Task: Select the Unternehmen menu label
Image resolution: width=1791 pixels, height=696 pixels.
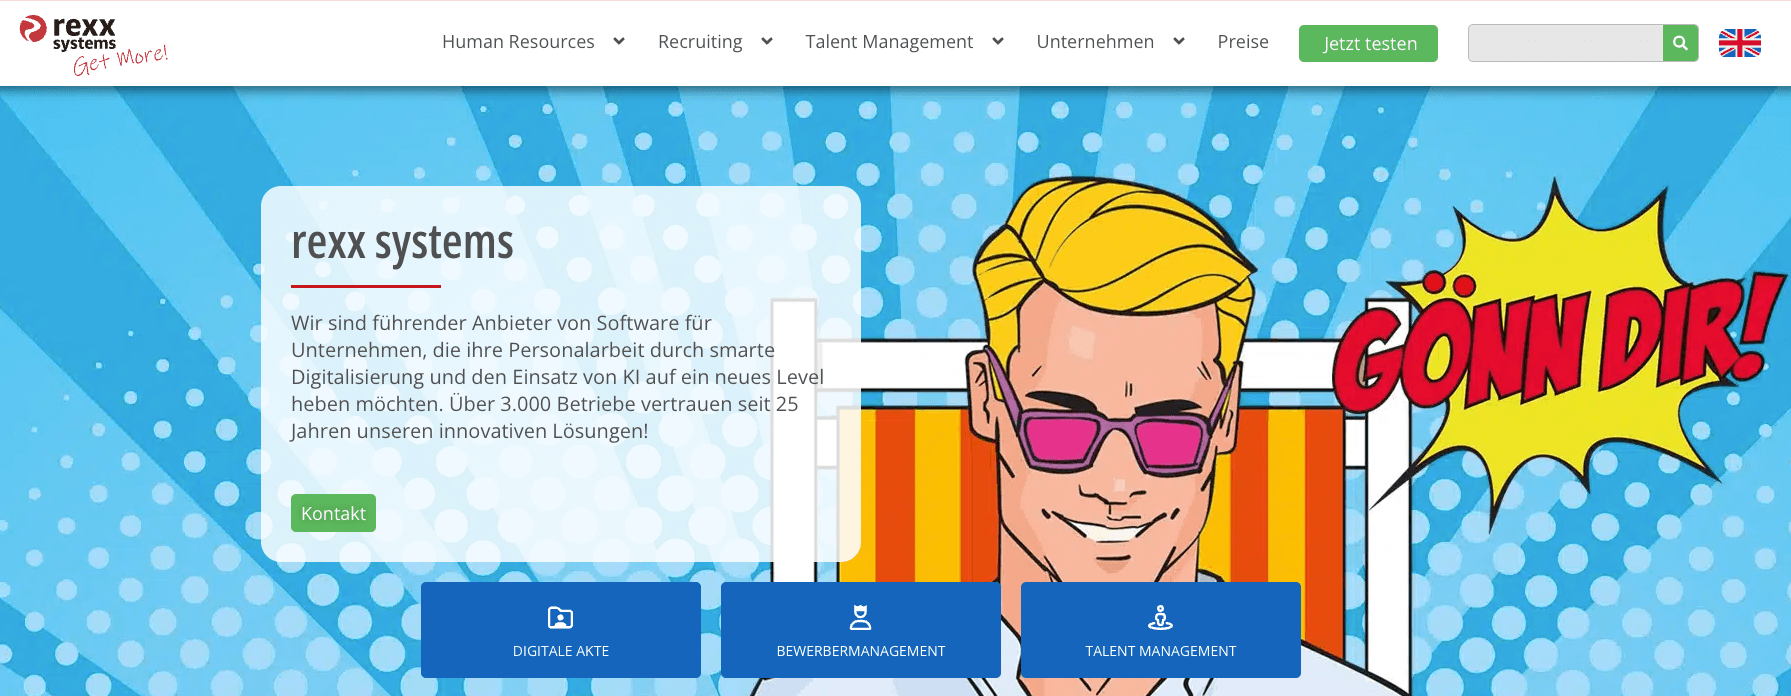Action: click(1095, 42)
